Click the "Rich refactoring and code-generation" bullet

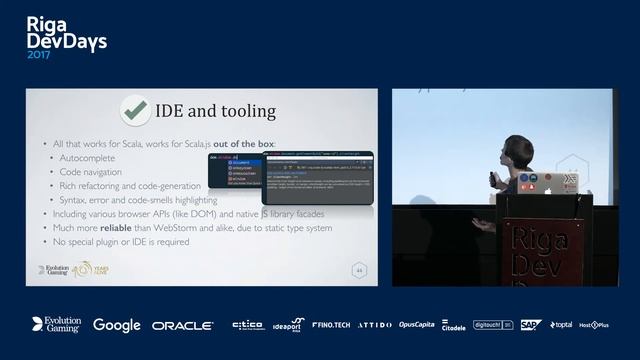tap(130, 186)
